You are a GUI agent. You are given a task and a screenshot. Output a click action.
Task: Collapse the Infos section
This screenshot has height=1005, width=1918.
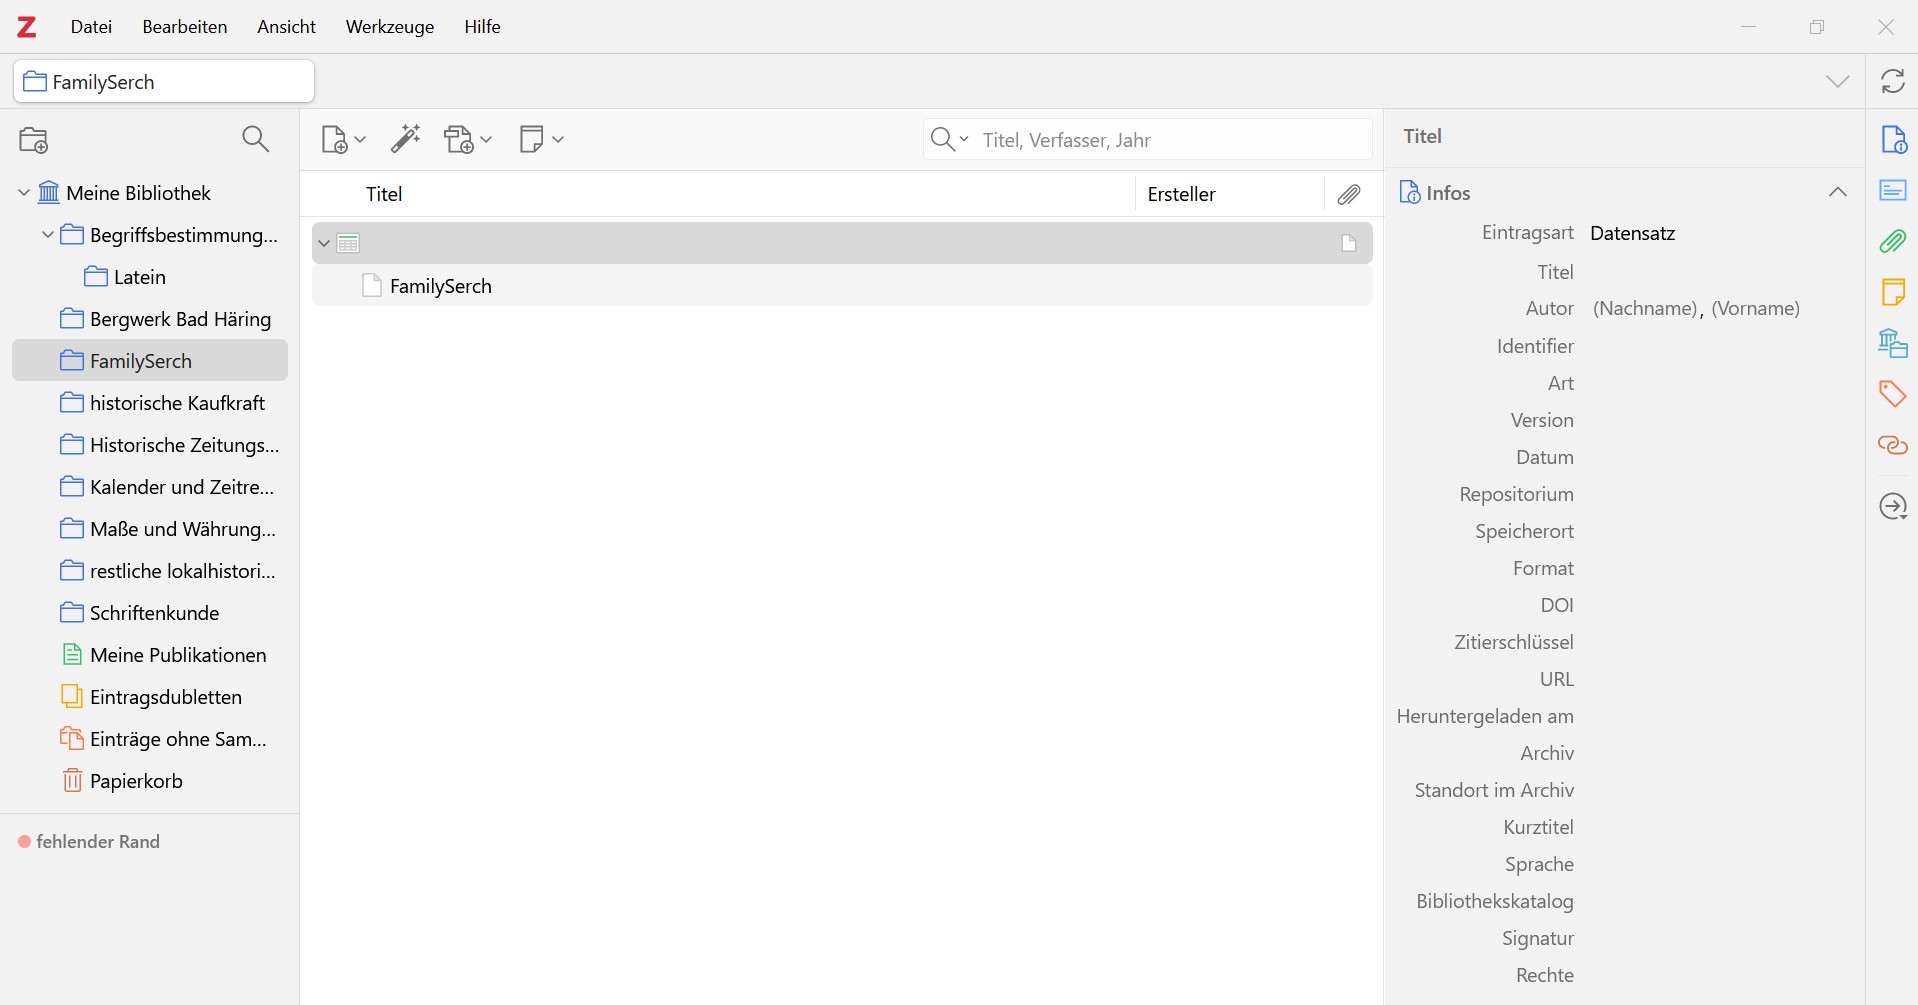coord(1838,193)
